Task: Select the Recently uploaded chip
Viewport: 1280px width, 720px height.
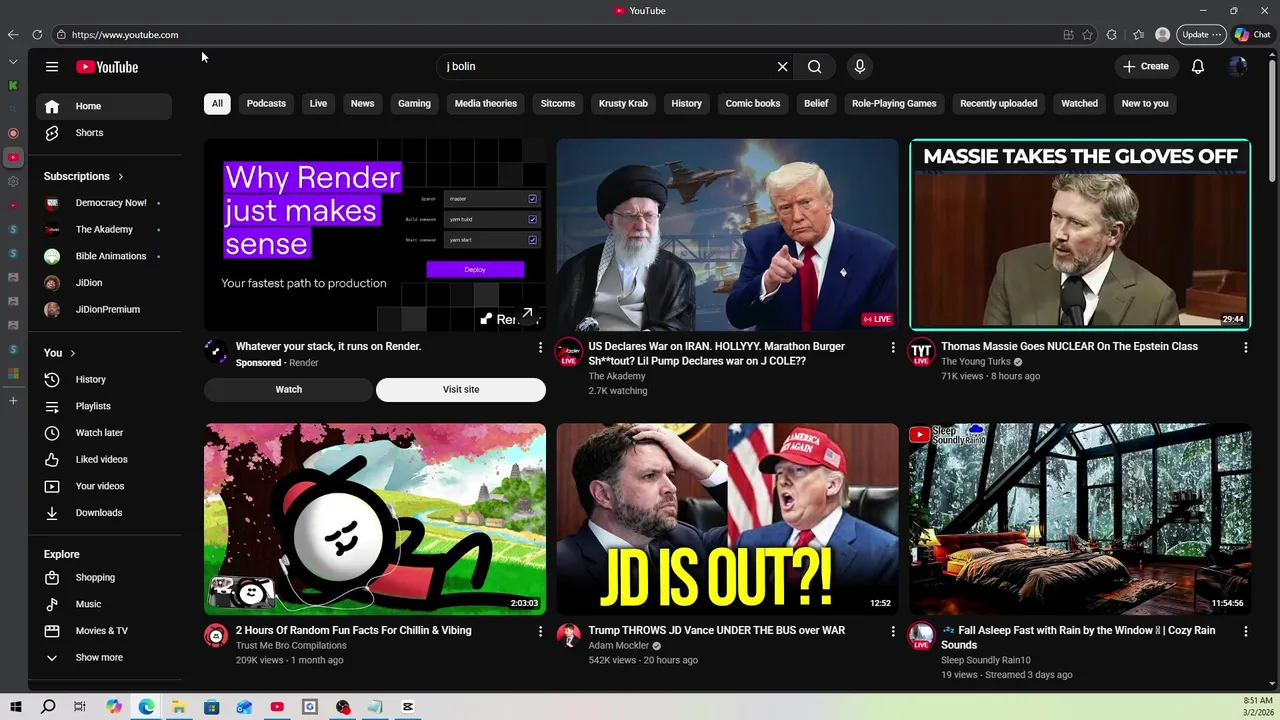Action: (x=999, y=104)
